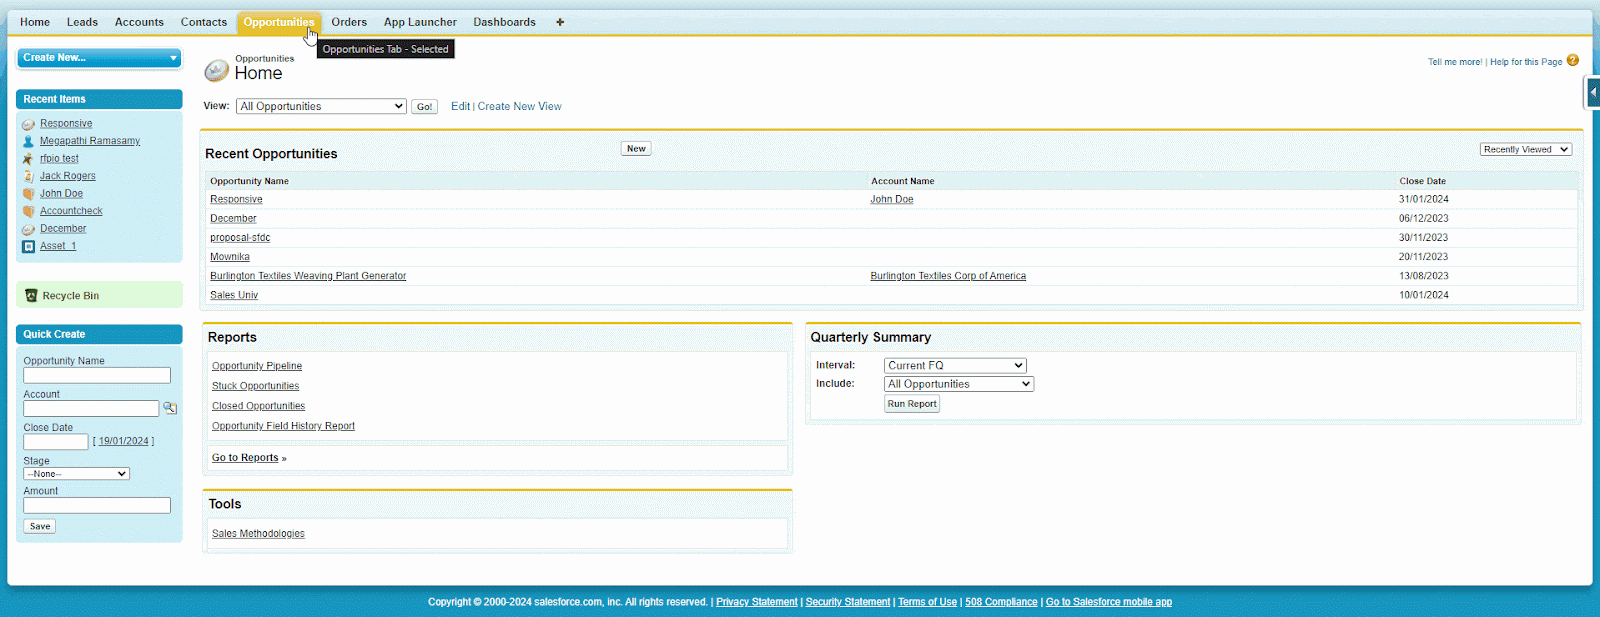
Task: Click the Asset_1 icon in Recent Items
Action: 28,246
